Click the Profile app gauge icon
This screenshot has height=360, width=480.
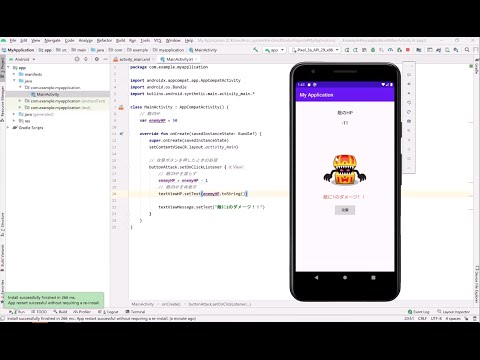coord(390,50)
